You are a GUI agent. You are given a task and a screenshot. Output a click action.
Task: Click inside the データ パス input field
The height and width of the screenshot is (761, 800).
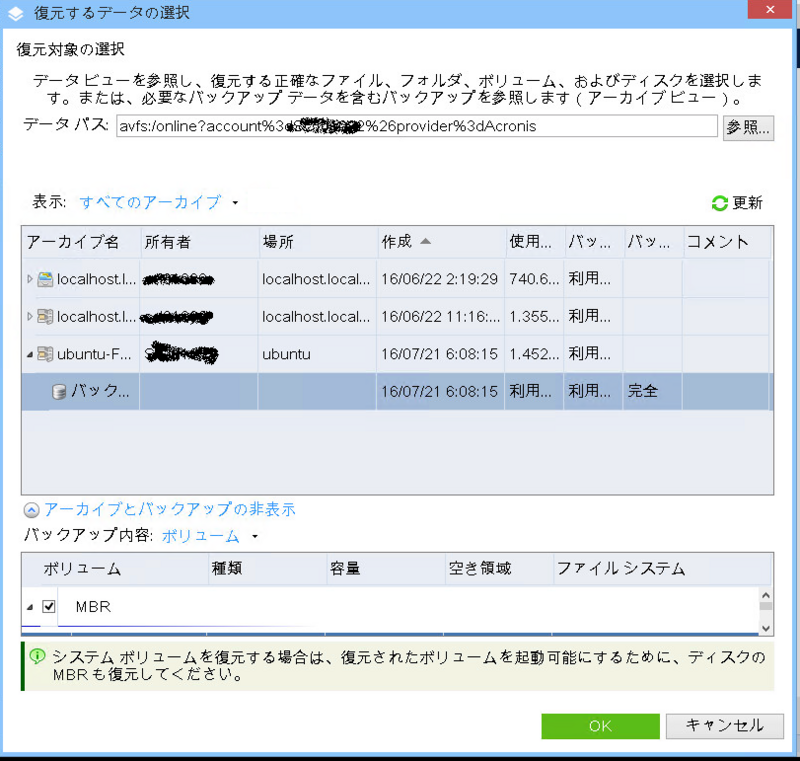[416, 127]
